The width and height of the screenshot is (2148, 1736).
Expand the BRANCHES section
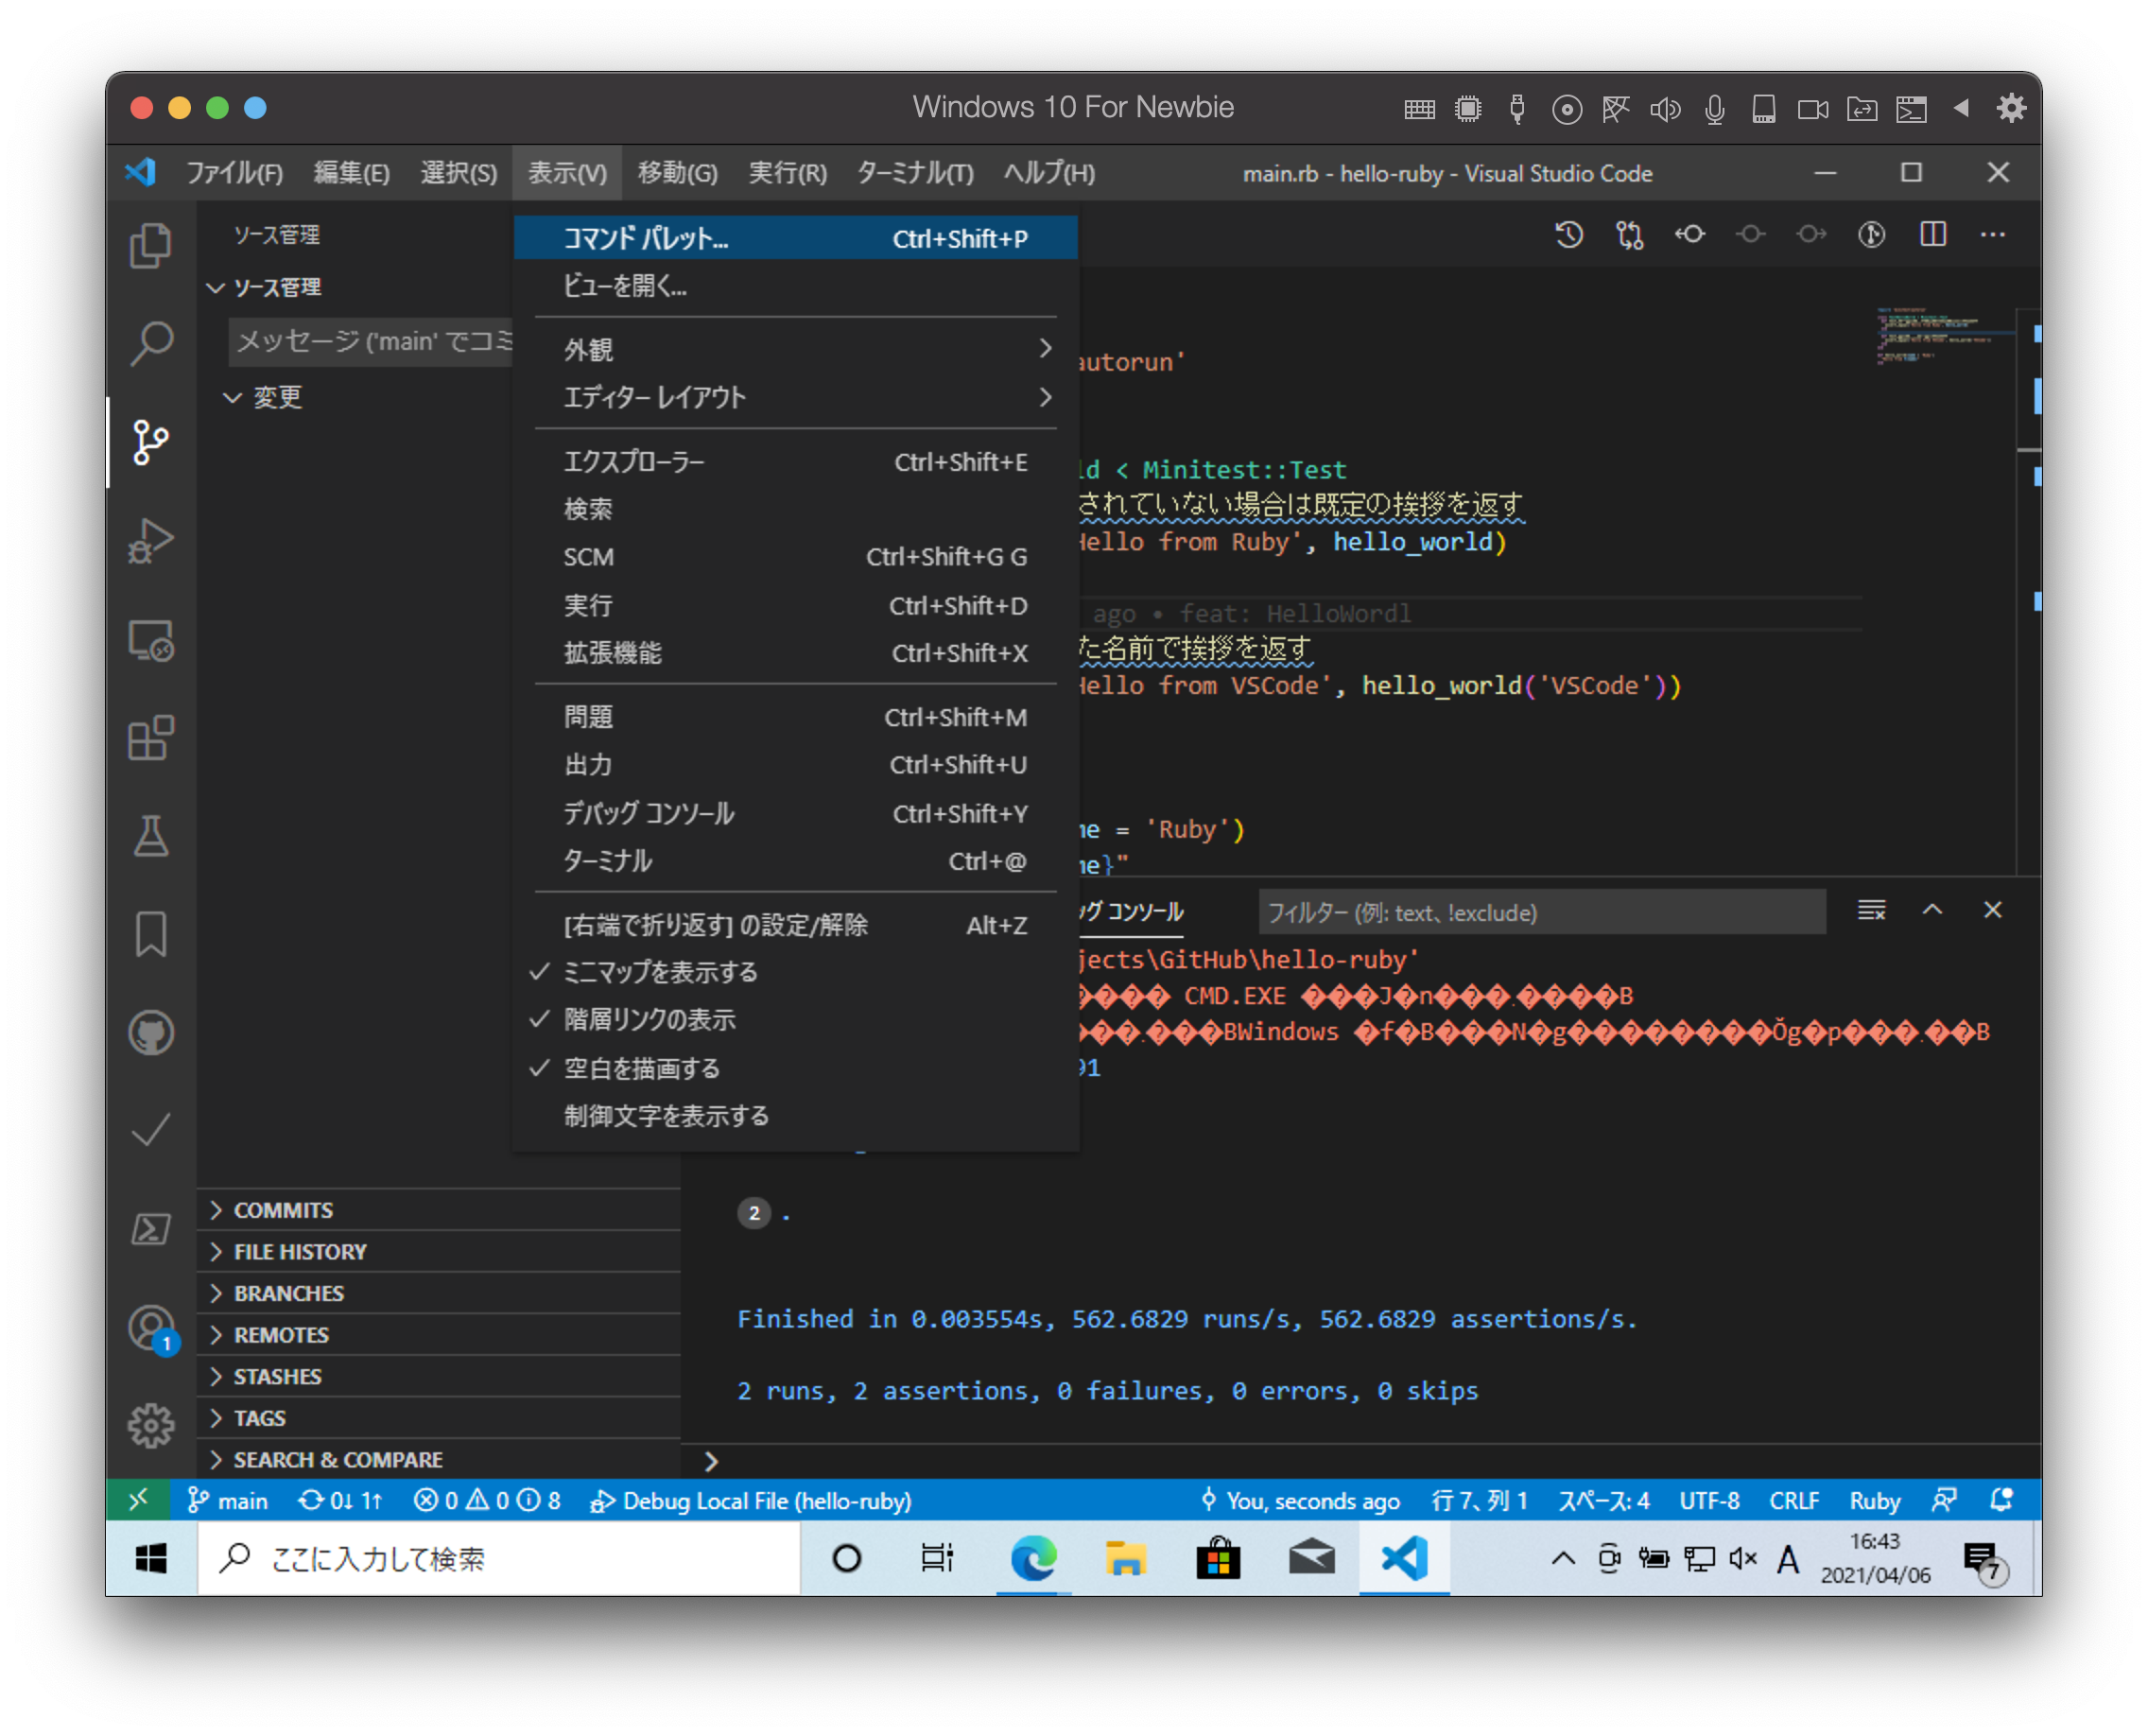pyautogui.click(x=288, y=1292)
